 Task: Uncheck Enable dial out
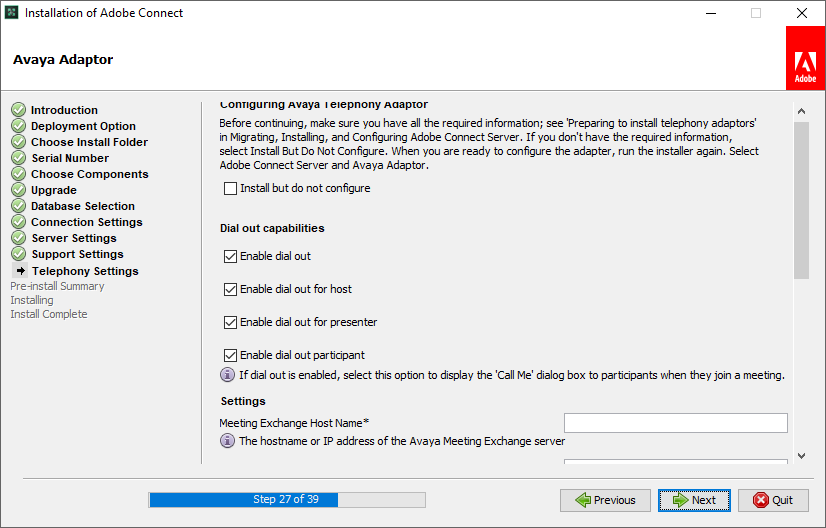coord(230,256)
